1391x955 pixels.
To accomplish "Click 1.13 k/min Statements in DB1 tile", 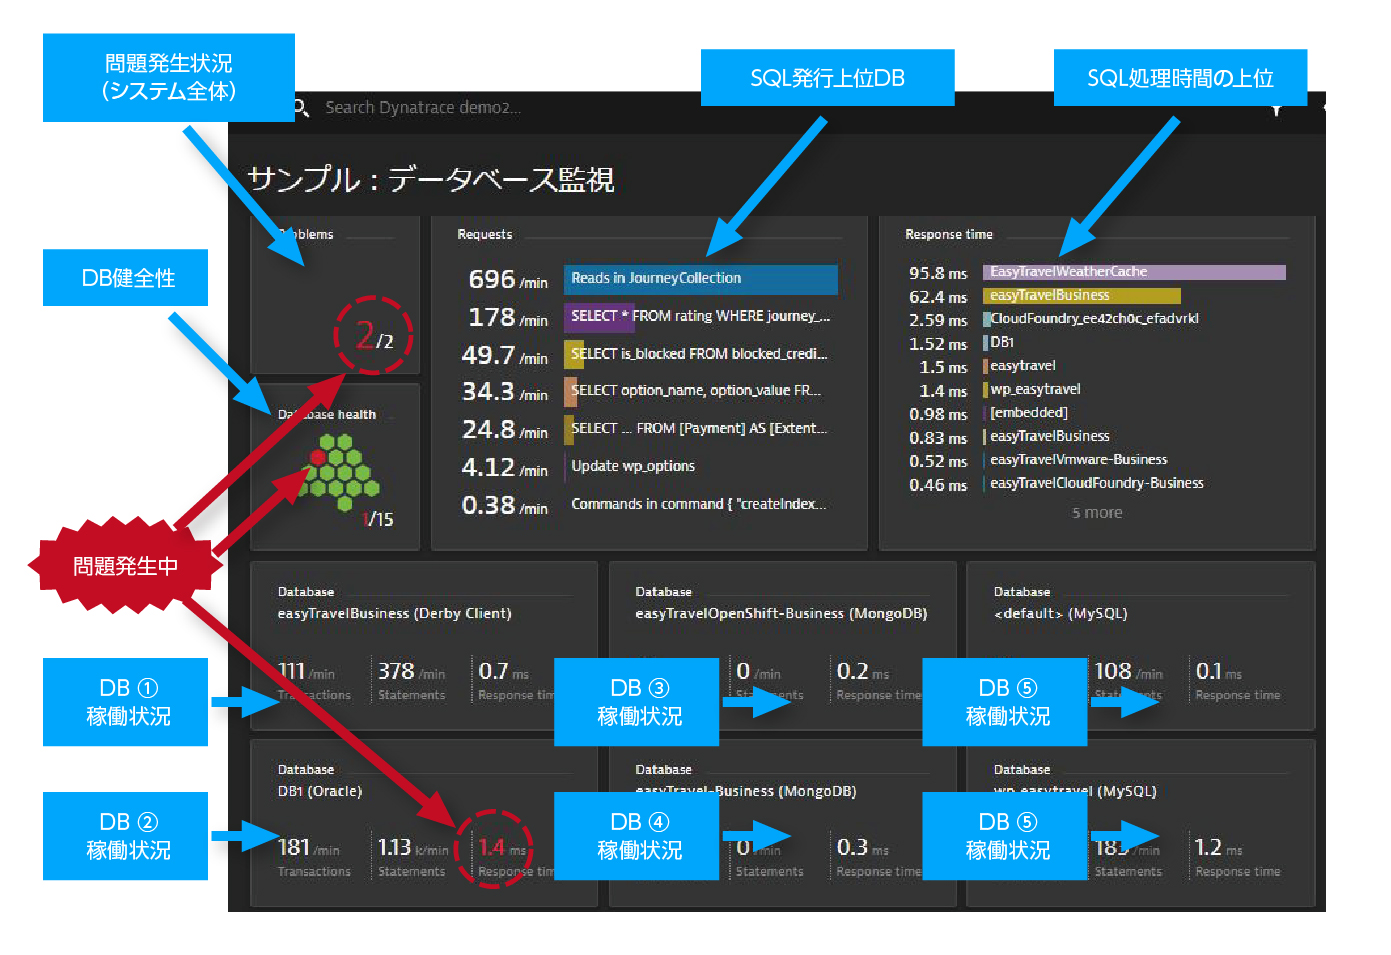I will click(x=413, y=858).
